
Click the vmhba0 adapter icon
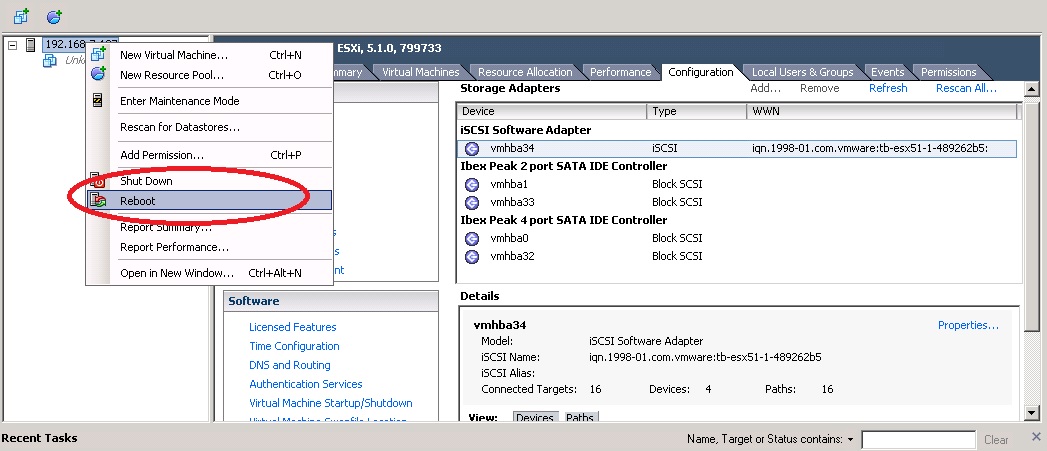coord(472,238)
